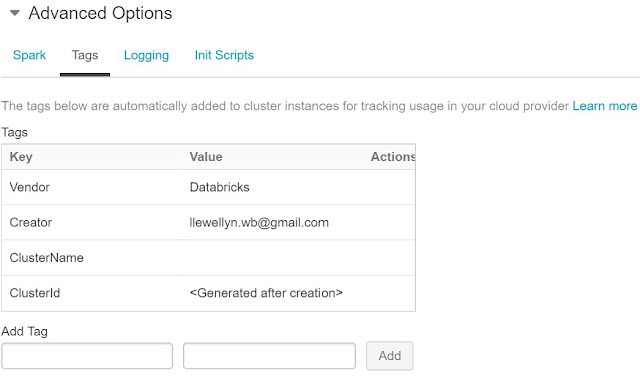This screenshot has height=381, width=640.
Task: Click the Value column header
Action: tap(206, 157)
